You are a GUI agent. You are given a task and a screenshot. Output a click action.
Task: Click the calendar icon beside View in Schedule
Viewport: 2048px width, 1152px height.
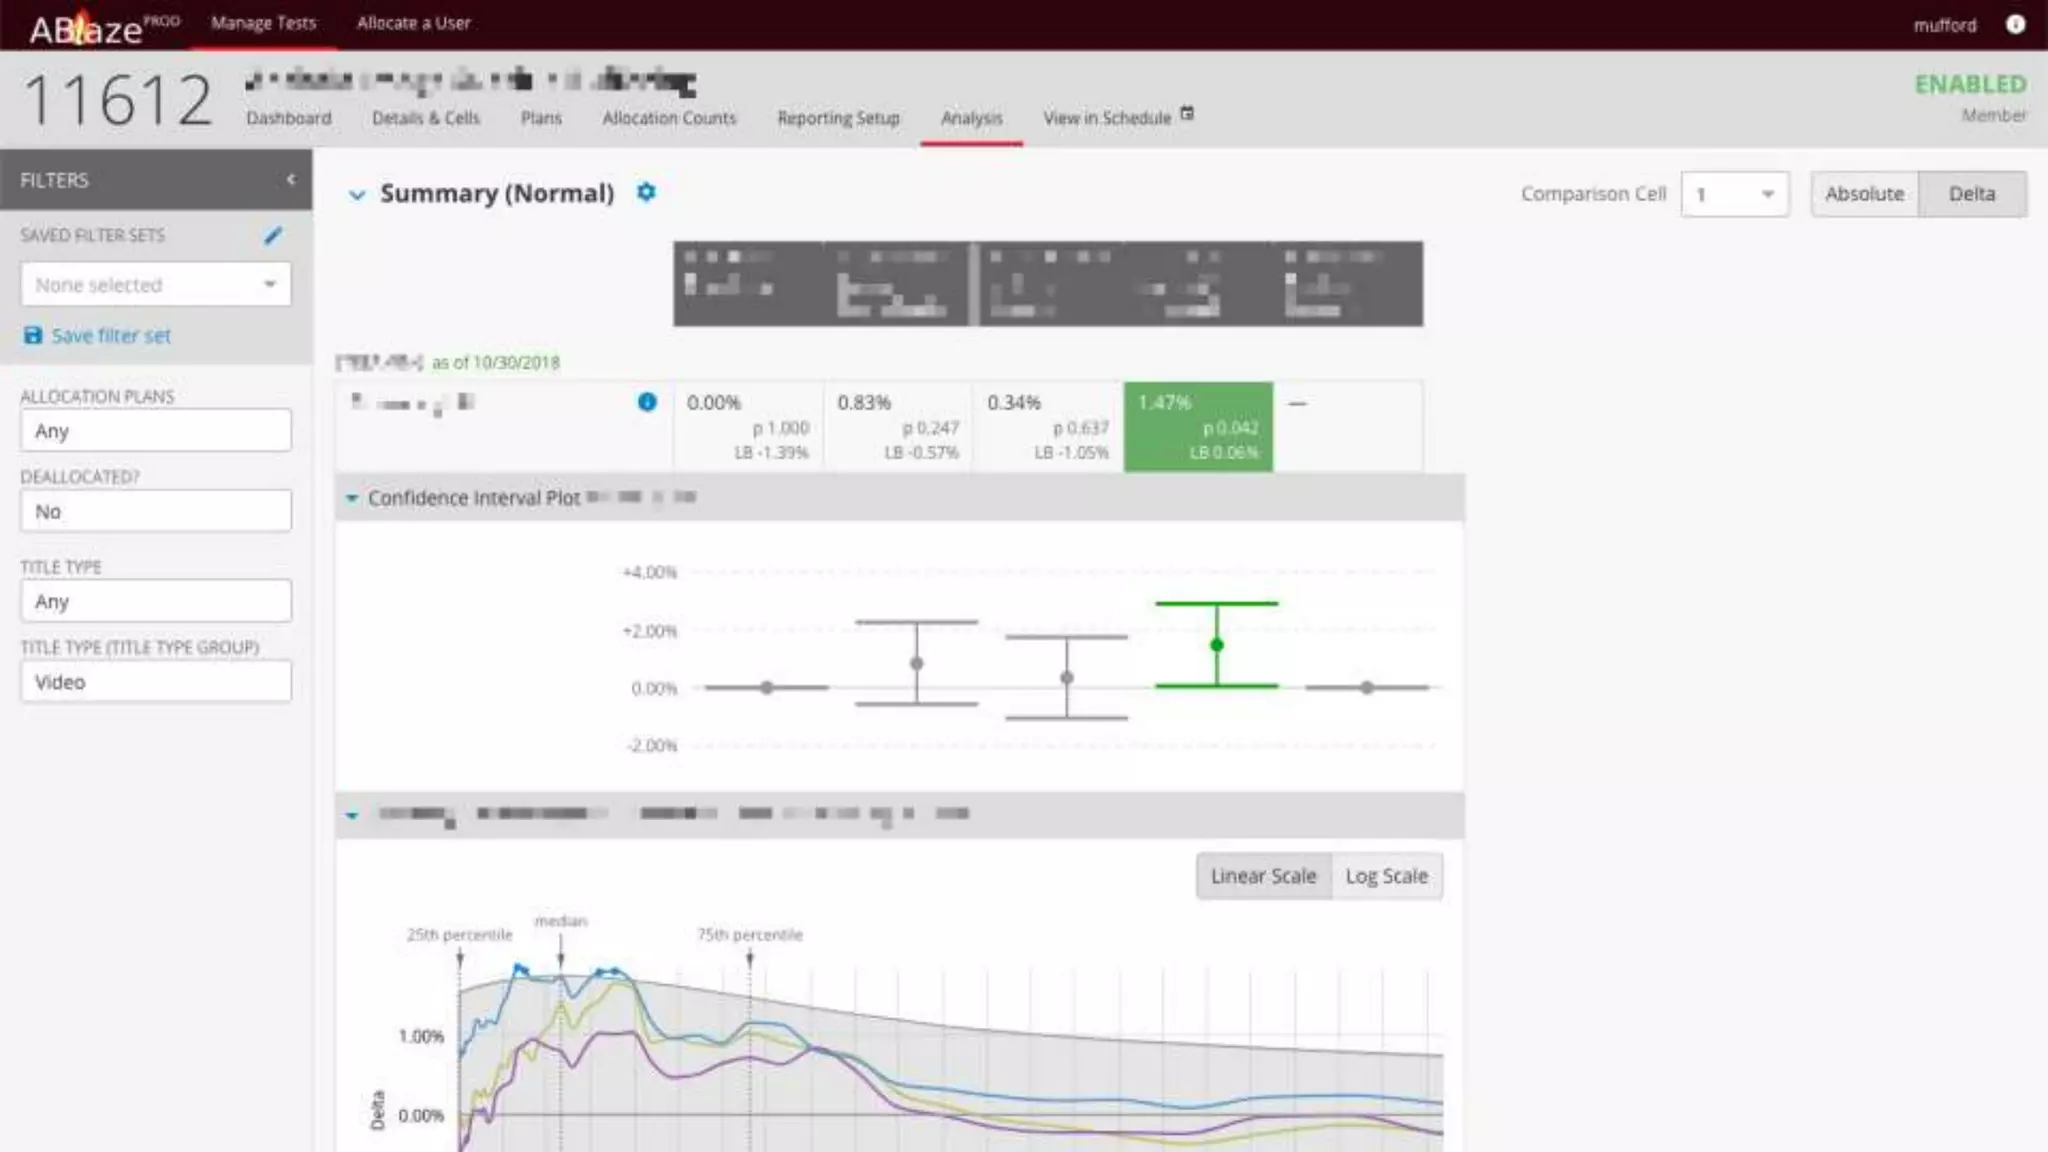[x=1187, y=114]
